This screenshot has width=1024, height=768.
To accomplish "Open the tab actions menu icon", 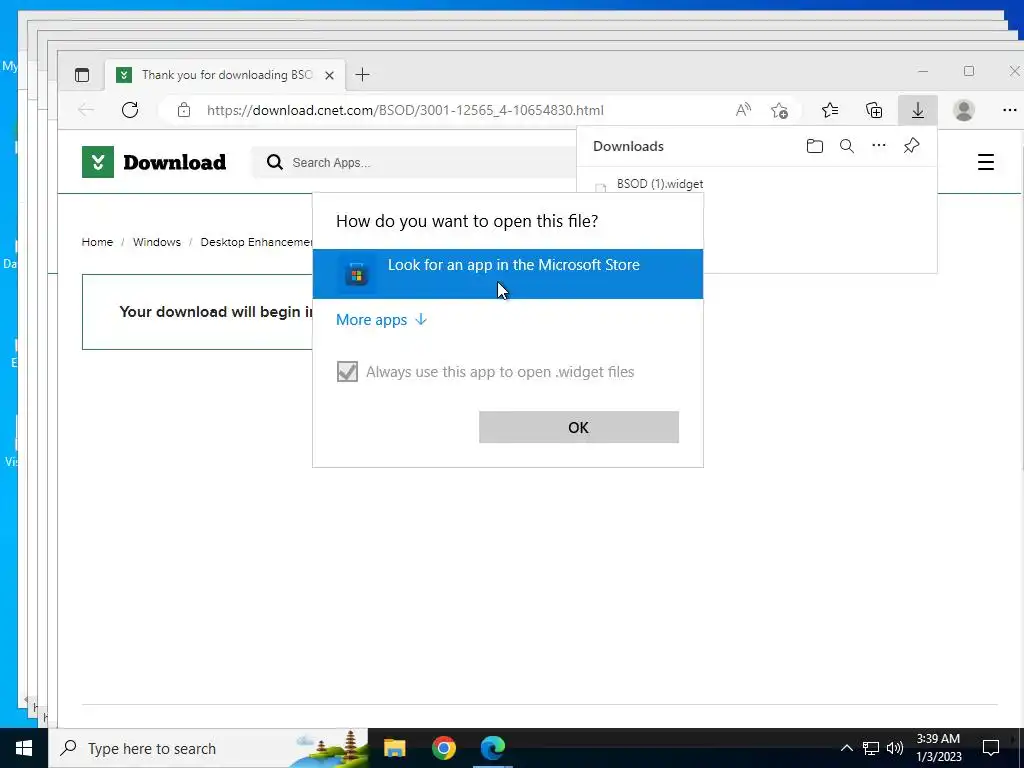I will [82, 75].
